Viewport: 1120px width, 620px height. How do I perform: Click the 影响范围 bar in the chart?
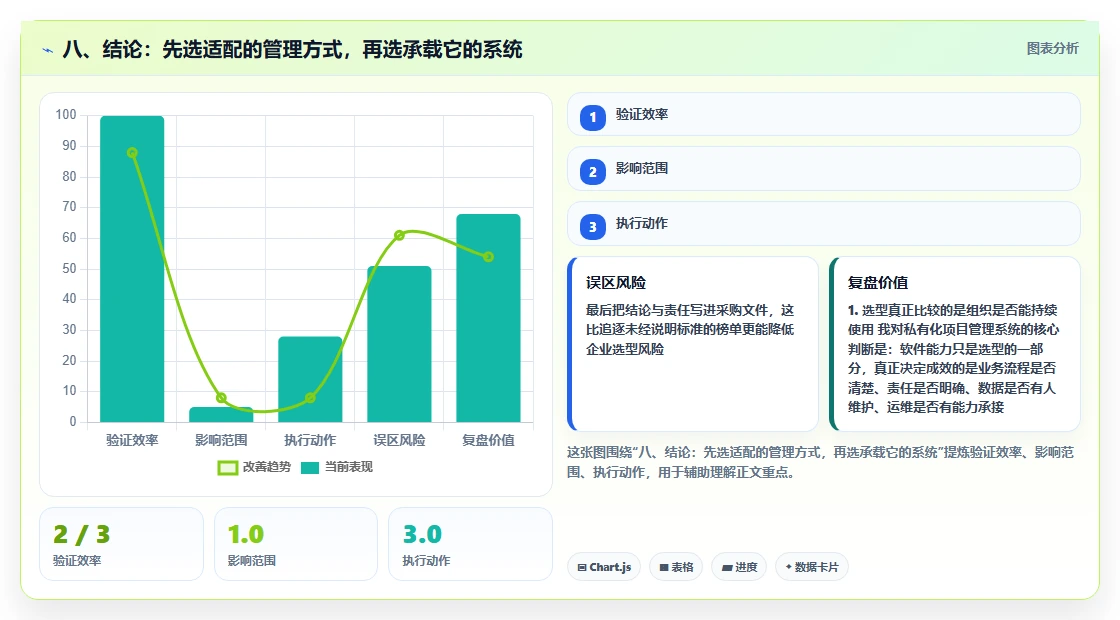221,414
